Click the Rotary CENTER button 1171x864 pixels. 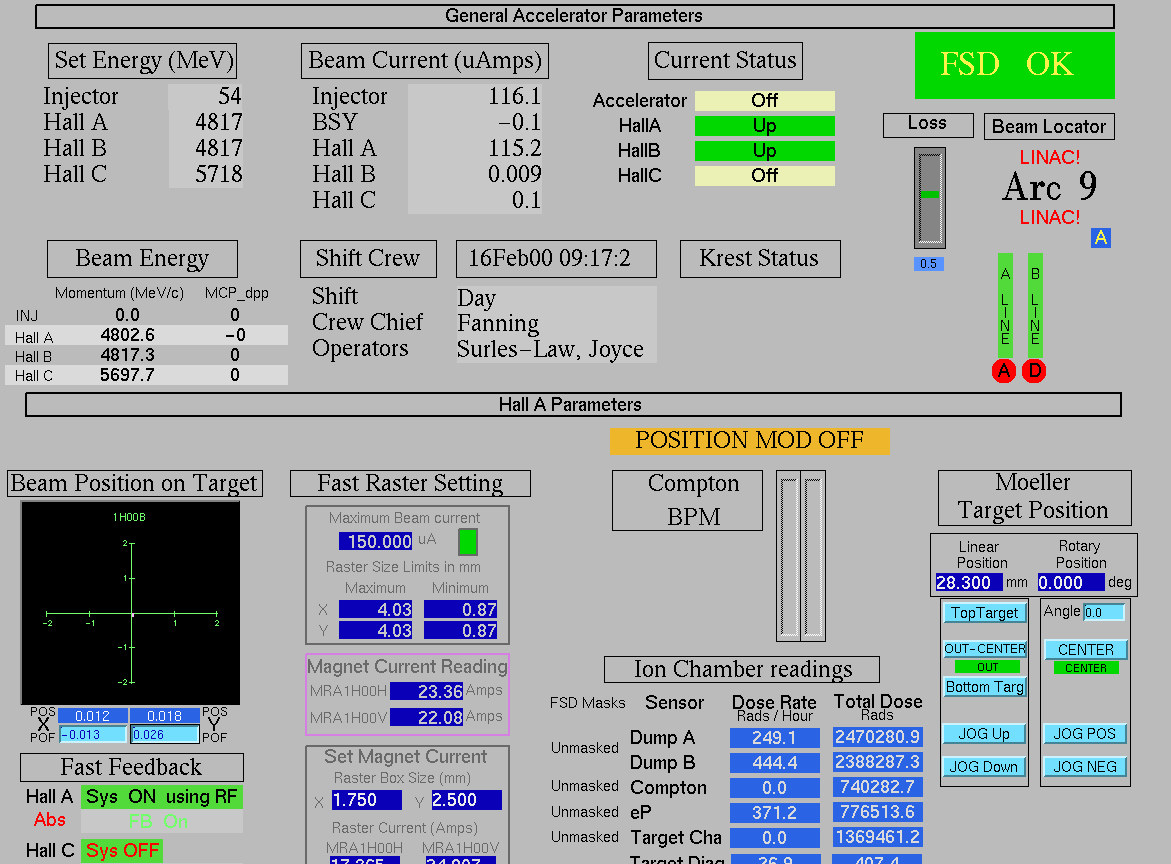point(1085,650)
